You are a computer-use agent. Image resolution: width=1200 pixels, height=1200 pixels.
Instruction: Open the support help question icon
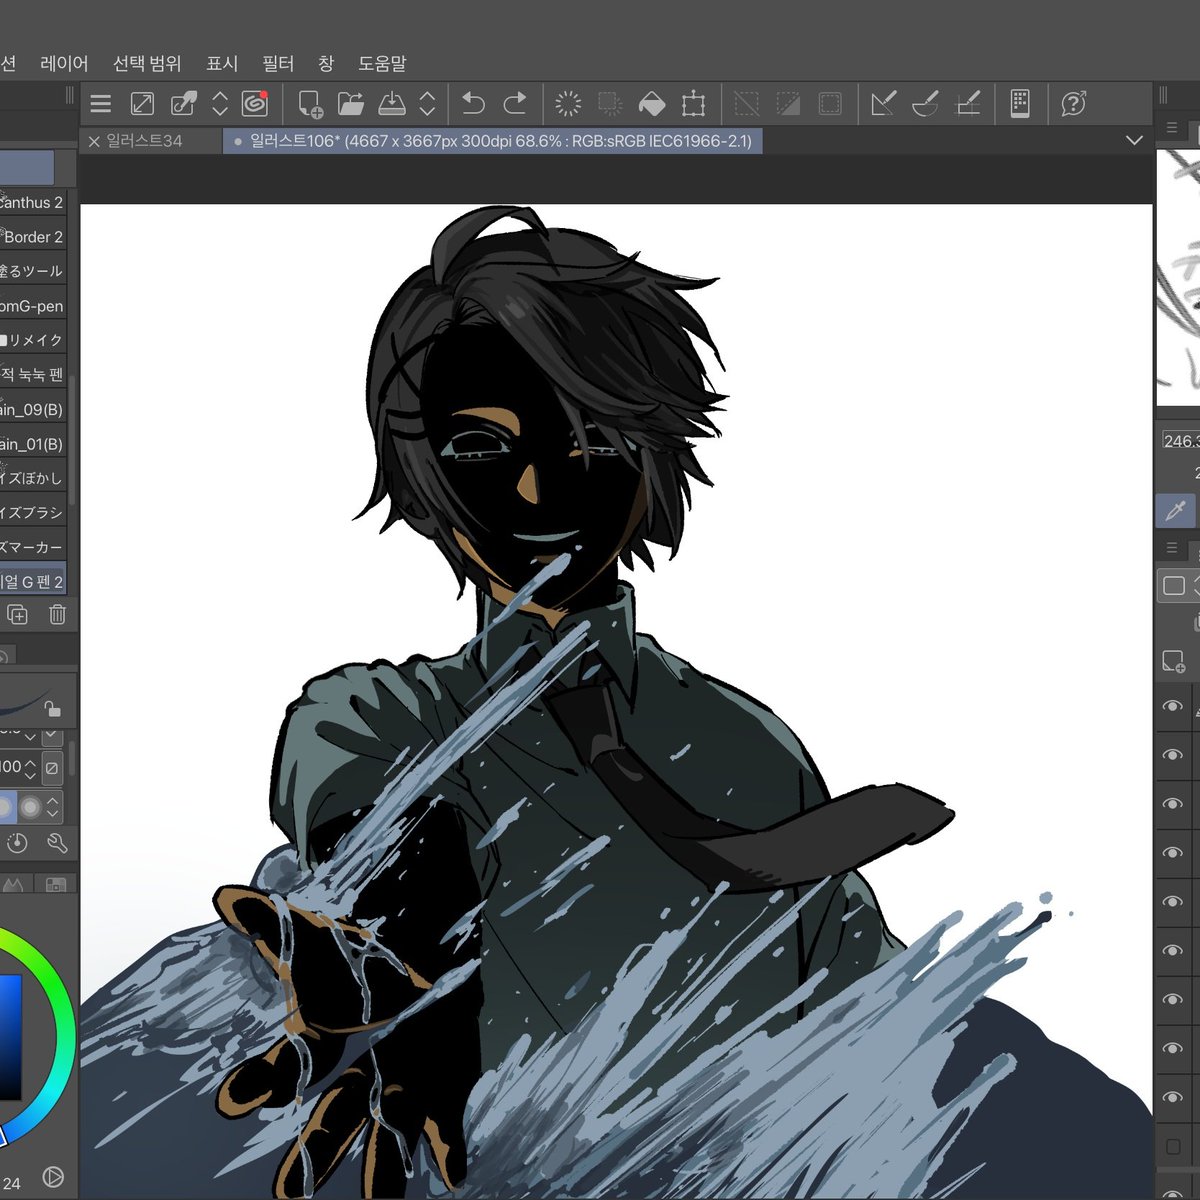pyautogui.click(x=1073, y=104)
